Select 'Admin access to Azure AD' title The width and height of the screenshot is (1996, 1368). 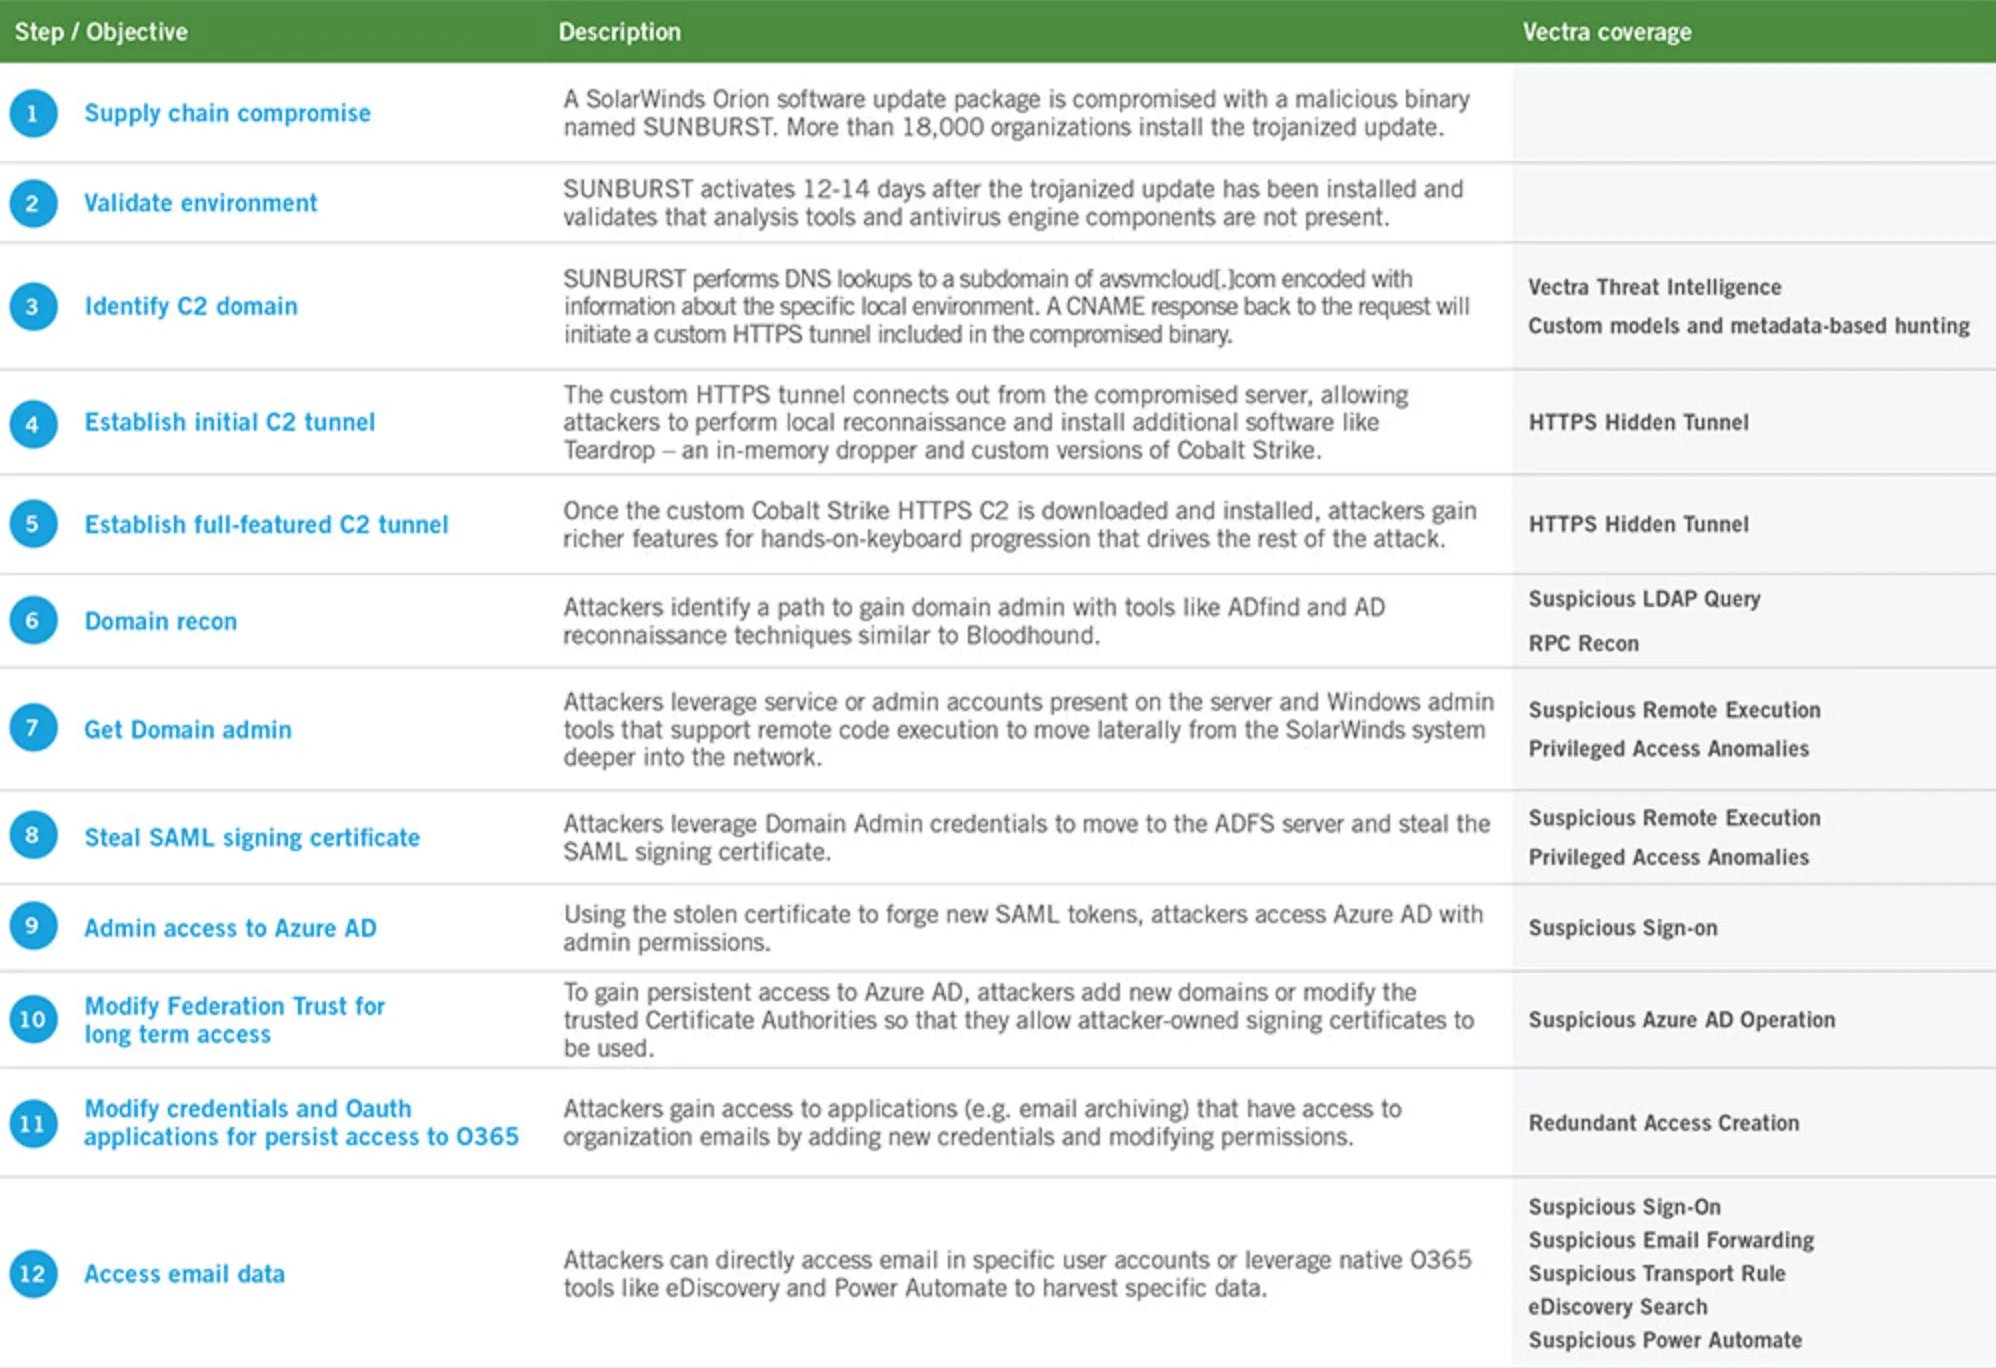(230, 928)
